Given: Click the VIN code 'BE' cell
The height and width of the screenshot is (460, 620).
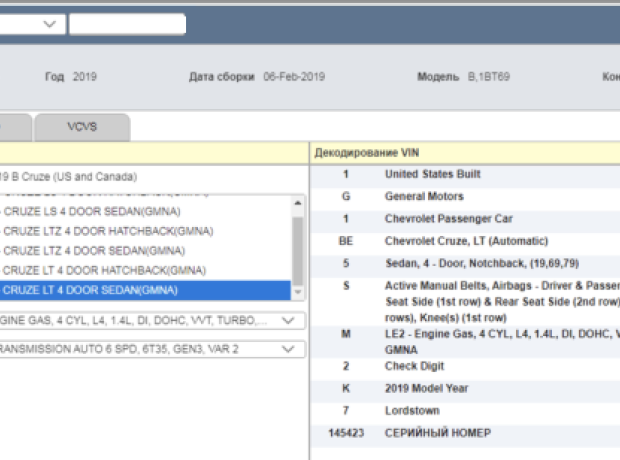Looking at the screenshot, I should 346,241.
